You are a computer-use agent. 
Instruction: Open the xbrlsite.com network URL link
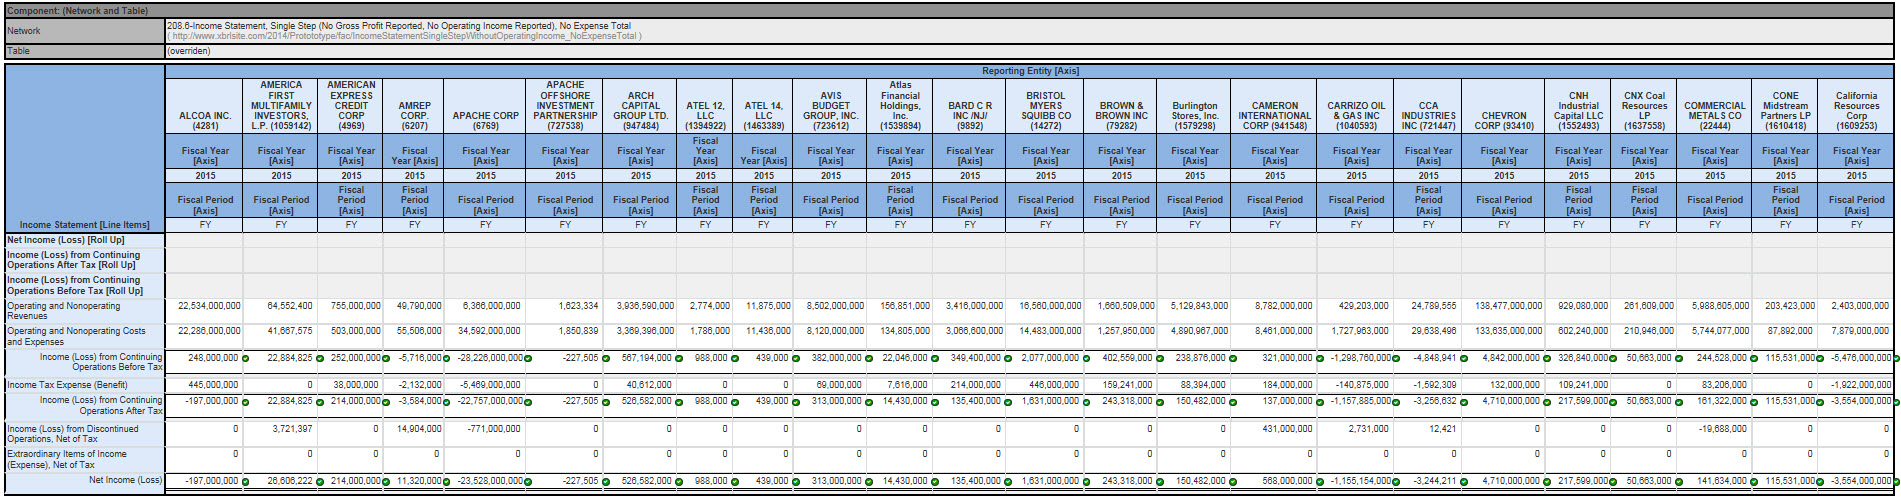[404, 36]
